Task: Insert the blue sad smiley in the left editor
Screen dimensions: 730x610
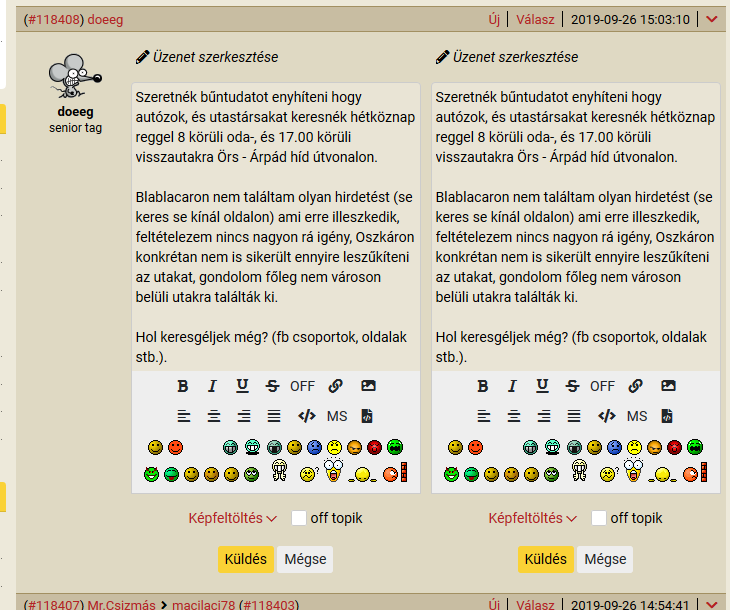Action: point(314,447)
